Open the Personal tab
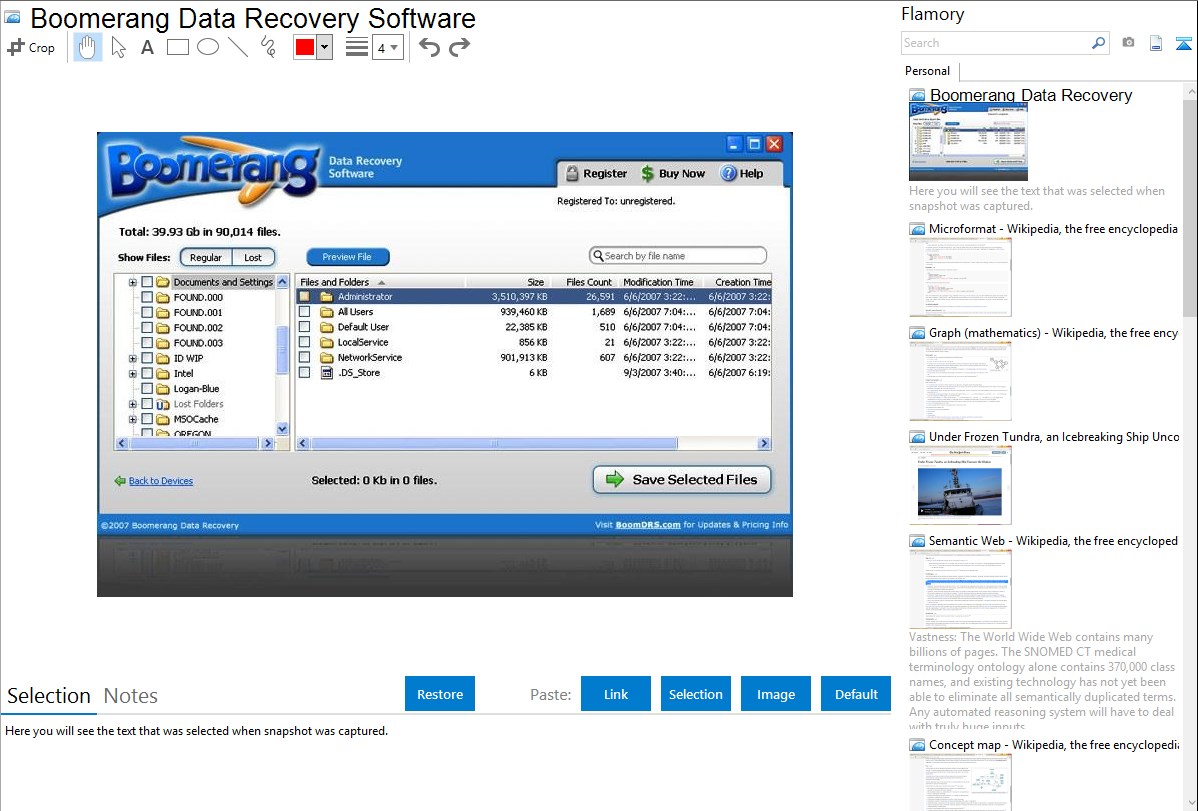 (928, 71)
